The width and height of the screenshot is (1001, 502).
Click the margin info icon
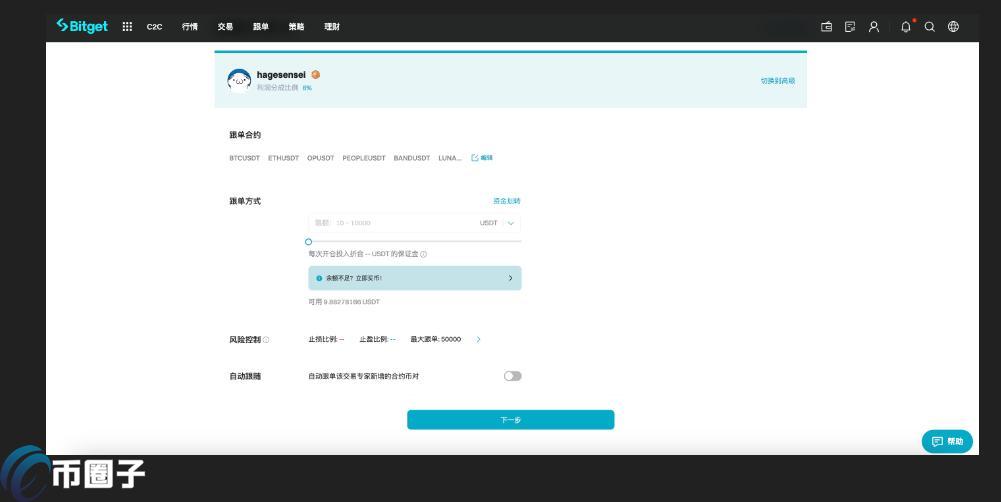click(x=424, y=254)
